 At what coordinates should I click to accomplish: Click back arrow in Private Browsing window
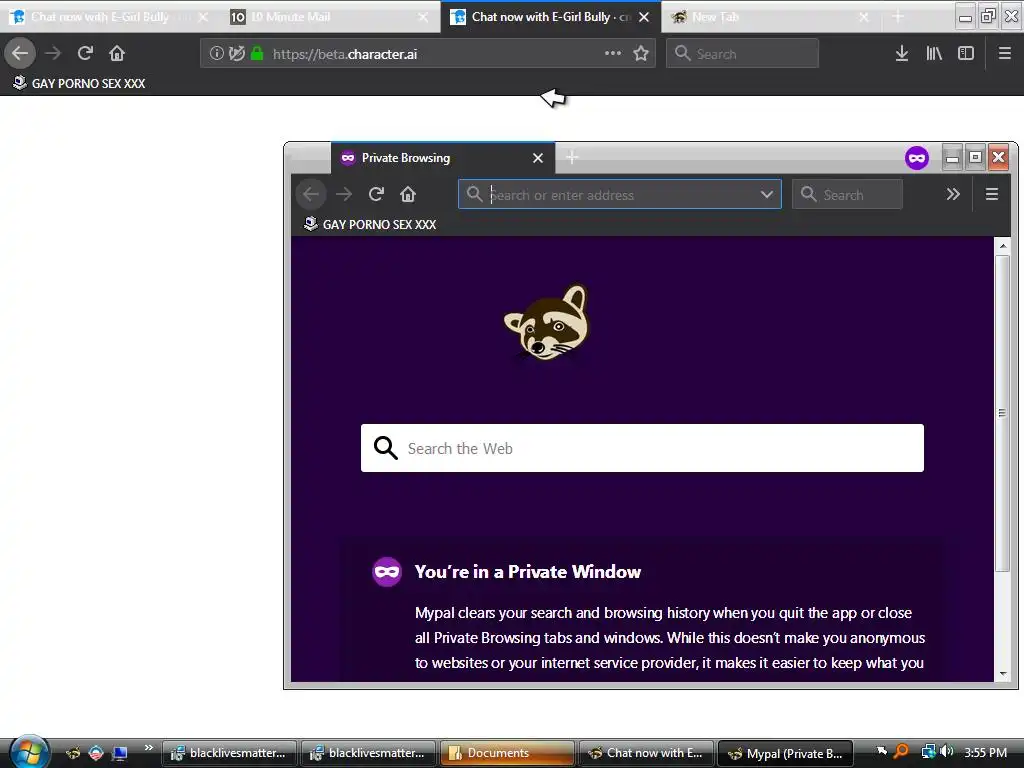pos(311,194)
